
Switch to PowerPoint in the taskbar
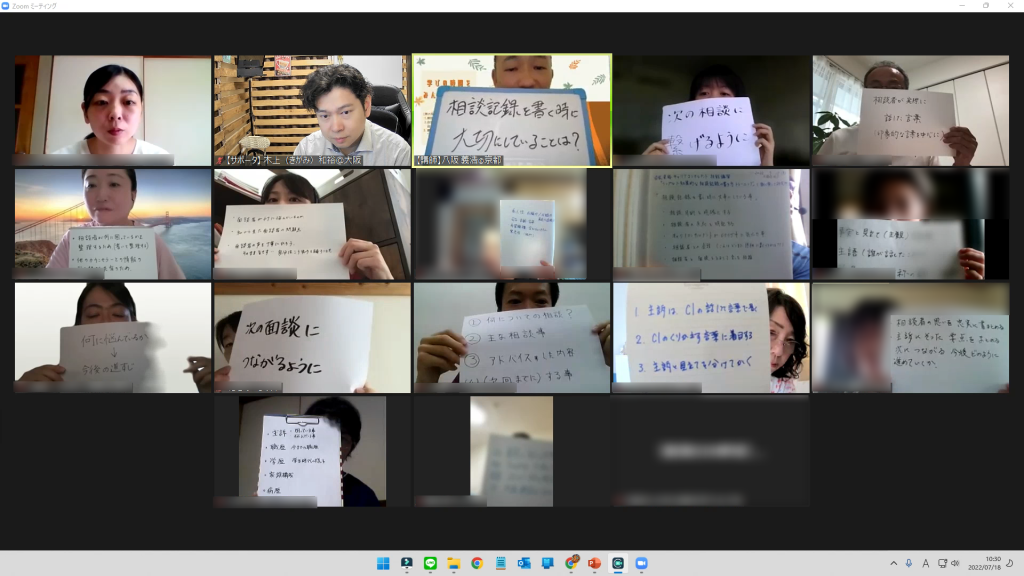click(x=595, y=563)
